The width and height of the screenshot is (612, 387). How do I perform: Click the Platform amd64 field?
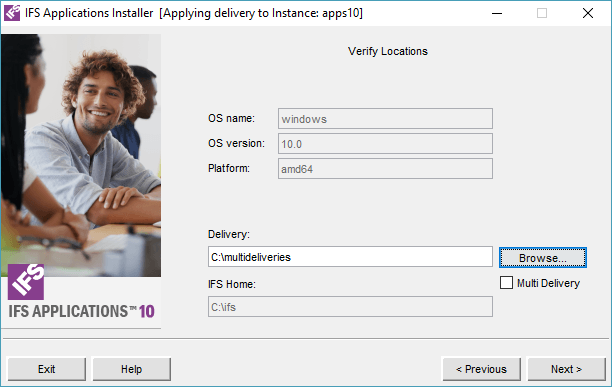tap(385, 169)
